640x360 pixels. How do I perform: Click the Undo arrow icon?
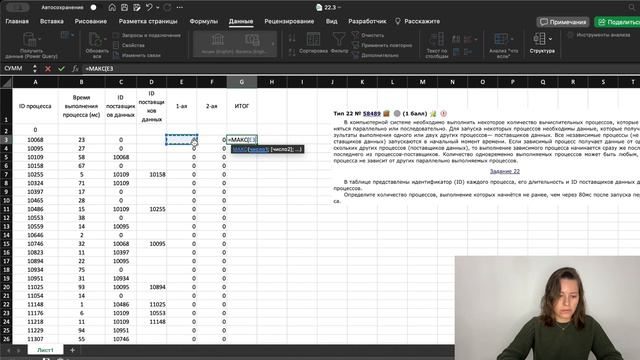pyautogui.click(x=149, y=7)
